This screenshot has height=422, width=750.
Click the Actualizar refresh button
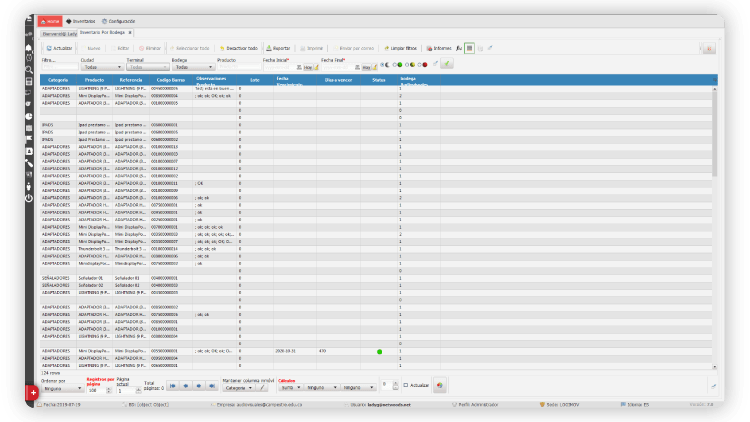[59, 48]
